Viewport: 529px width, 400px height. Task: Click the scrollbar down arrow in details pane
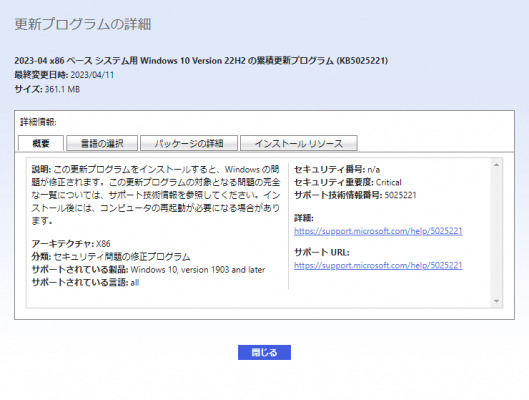tap(496, 301)
